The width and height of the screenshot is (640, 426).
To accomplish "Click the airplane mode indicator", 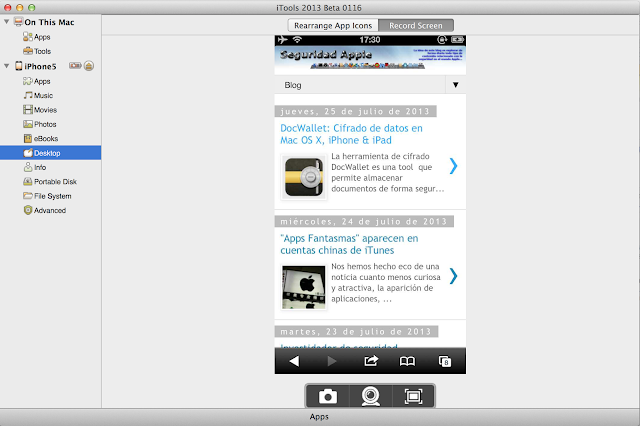I will 282,40.
